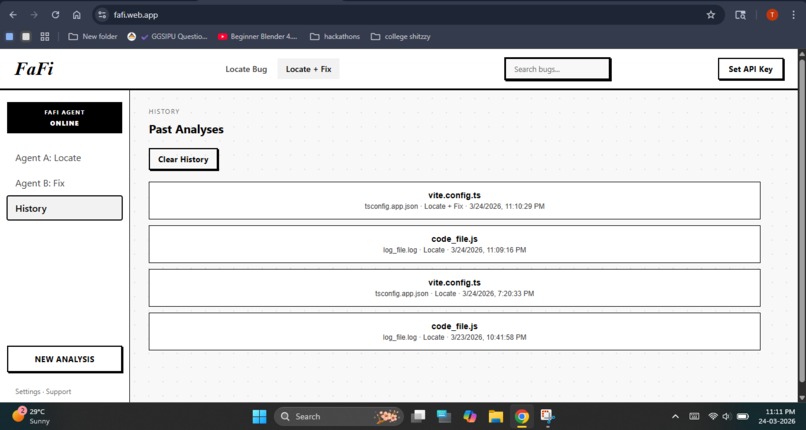Click the address bar URL fafi.web.app

click(x=136, y=15)
